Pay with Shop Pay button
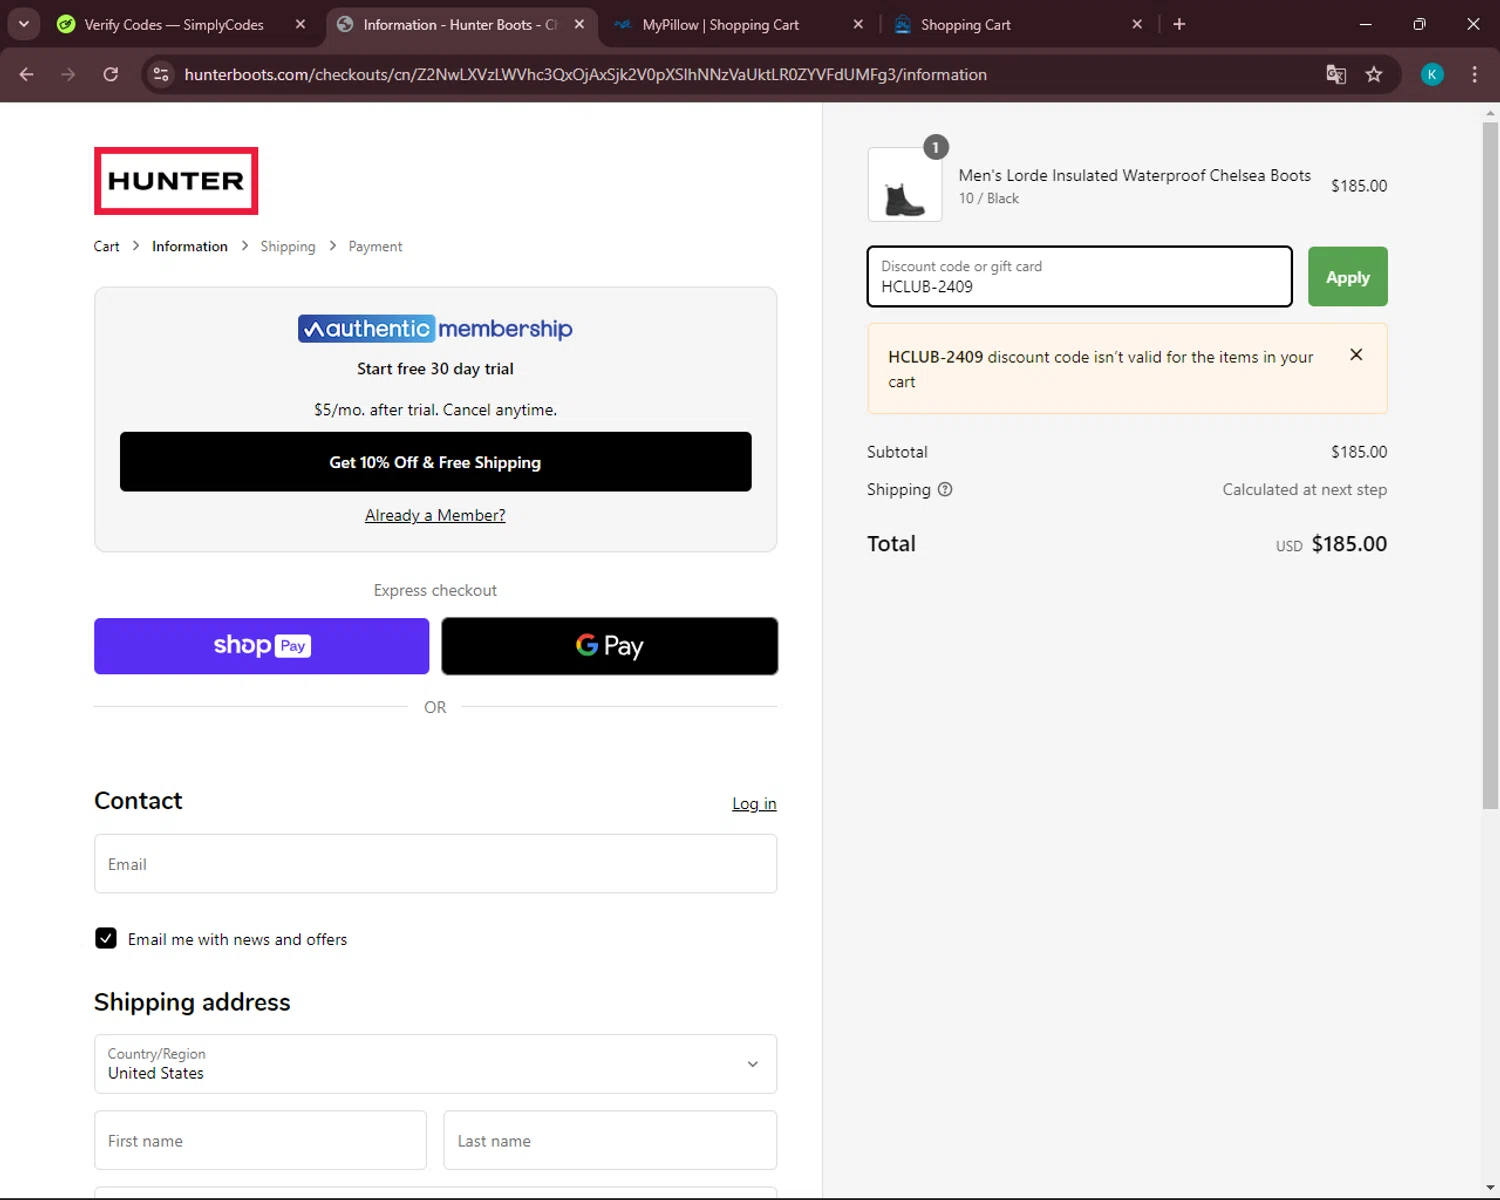The image size is (1500, 1200). click(262, 646)
